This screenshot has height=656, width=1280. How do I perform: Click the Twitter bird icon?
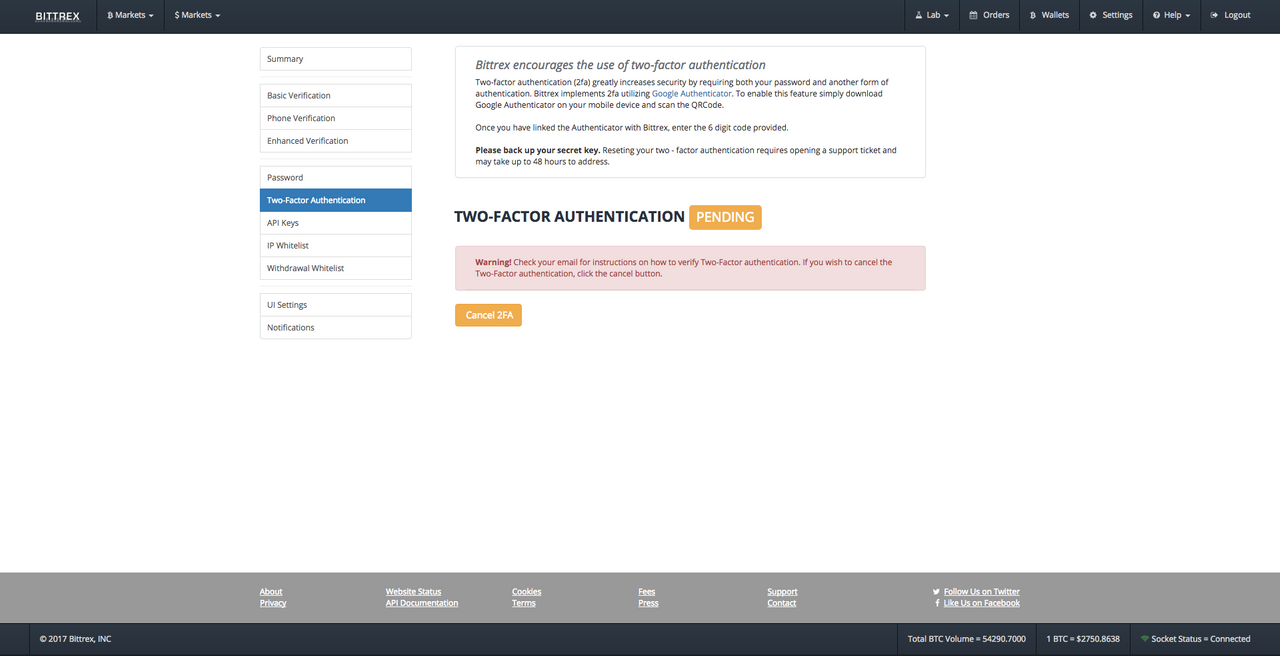tap(936, 592)
